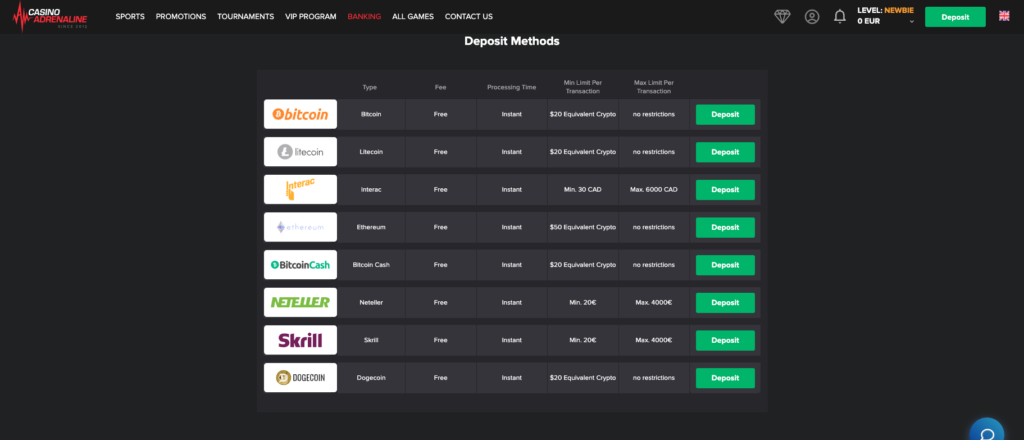Open the notifications bell
Image resolution: width=1024 pixels, height=440 pixels.
pos(840,17)
